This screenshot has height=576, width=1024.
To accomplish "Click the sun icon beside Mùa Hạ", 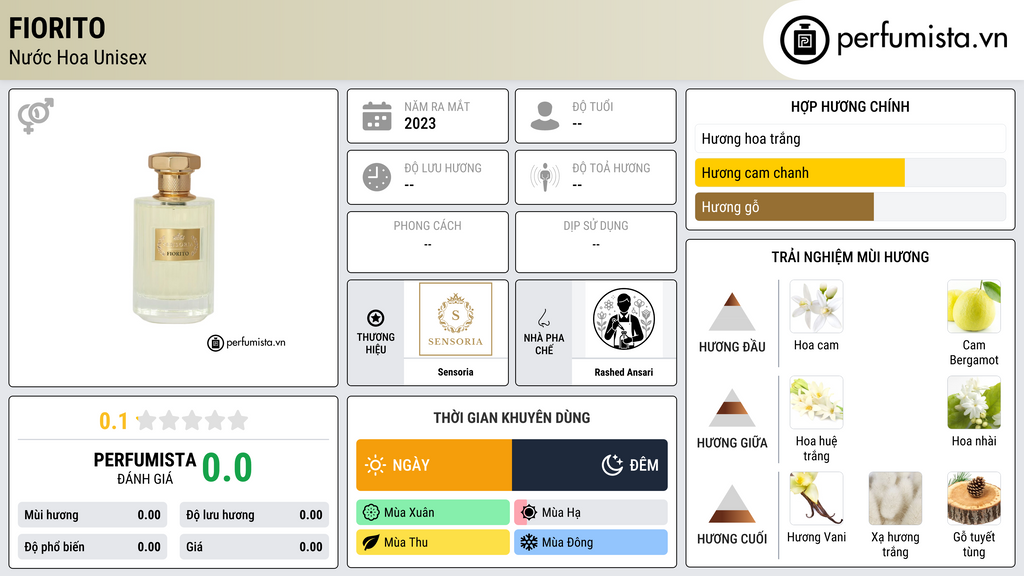I will pyautogui.click(x=529, y=513).
